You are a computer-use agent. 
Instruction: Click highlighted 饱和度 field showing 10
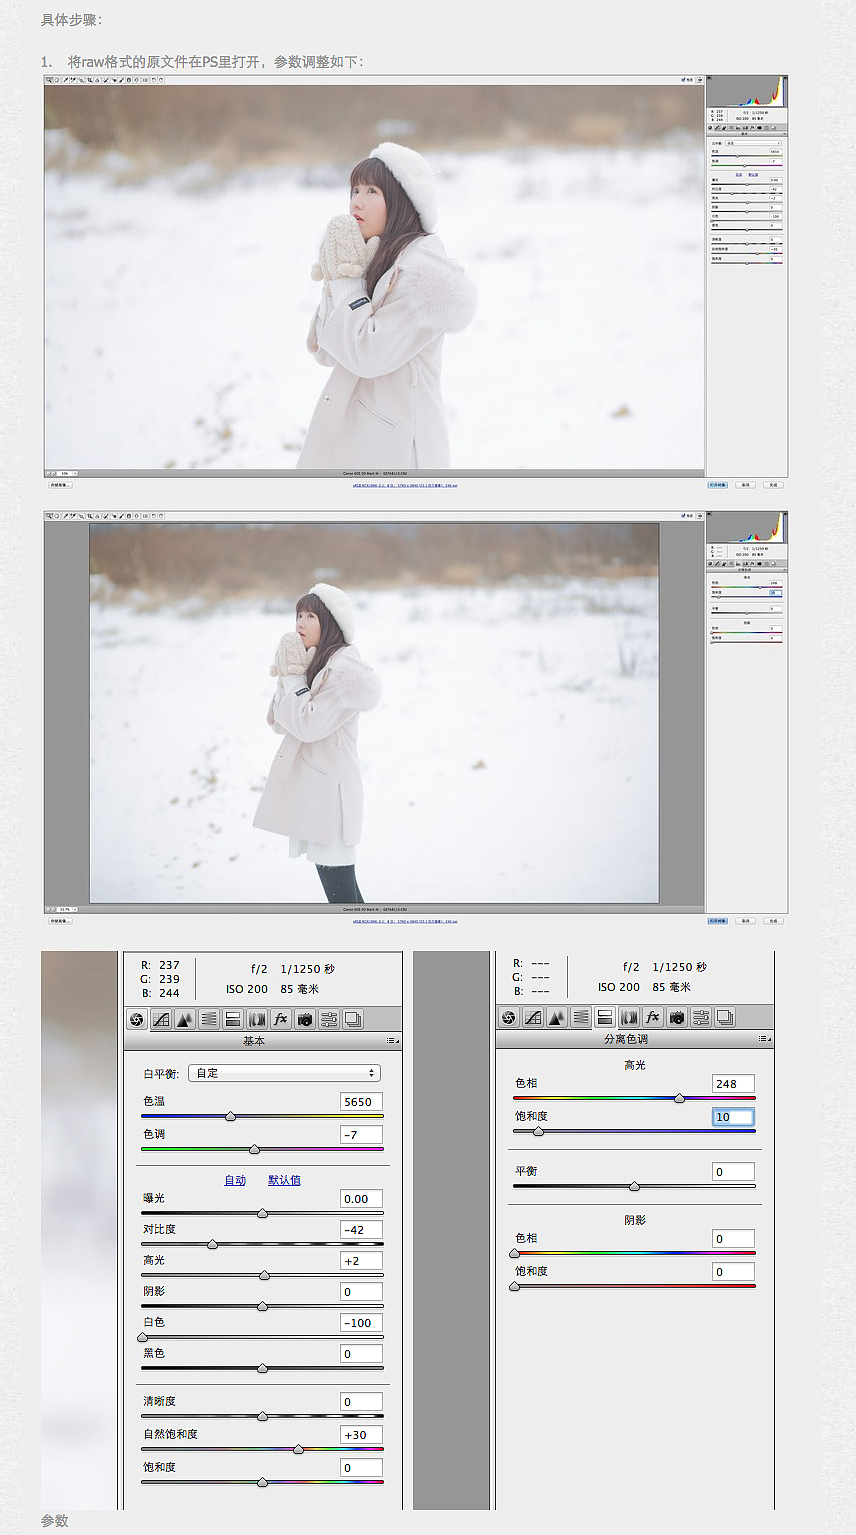pyautogui.click(x=733, y=1116)
